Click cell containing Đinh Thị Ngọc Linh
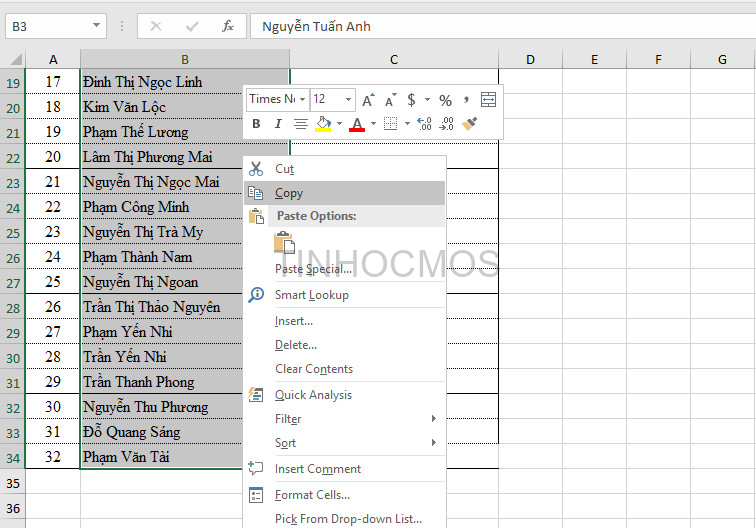Image resolution: width=756 pixels, height=528 pixels. tap(185, 82)
